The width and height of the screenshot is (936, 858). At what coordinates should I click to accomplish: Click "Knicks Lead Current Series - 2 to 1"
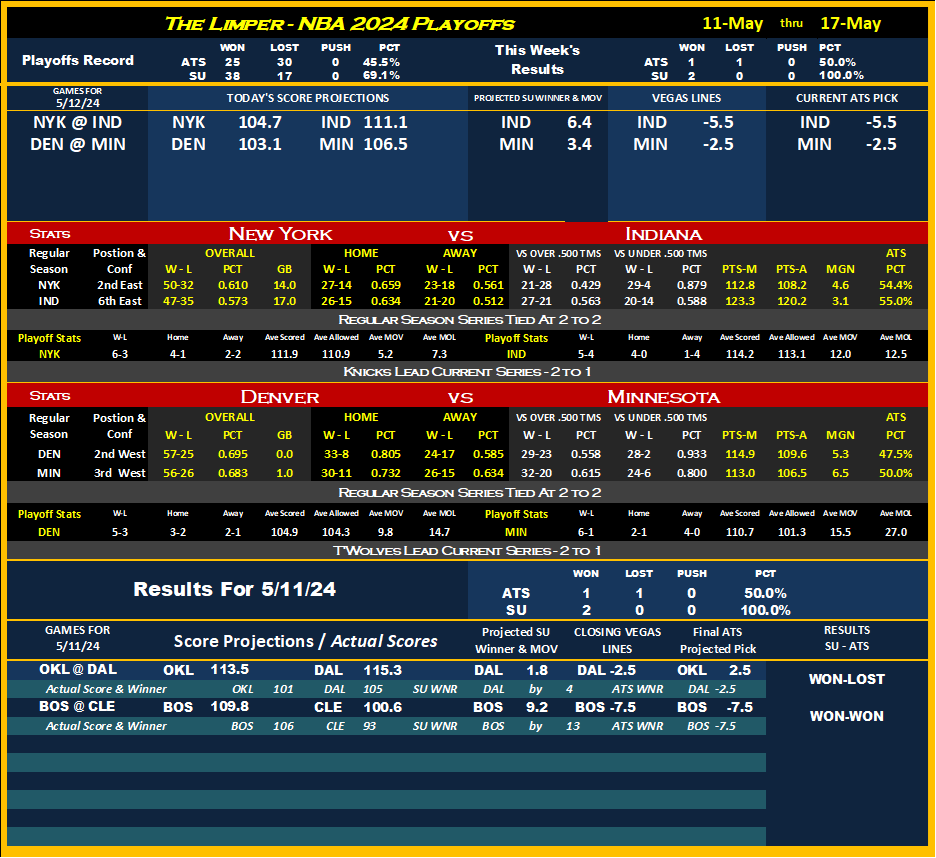pyautogui.click(x=467, y=372)
